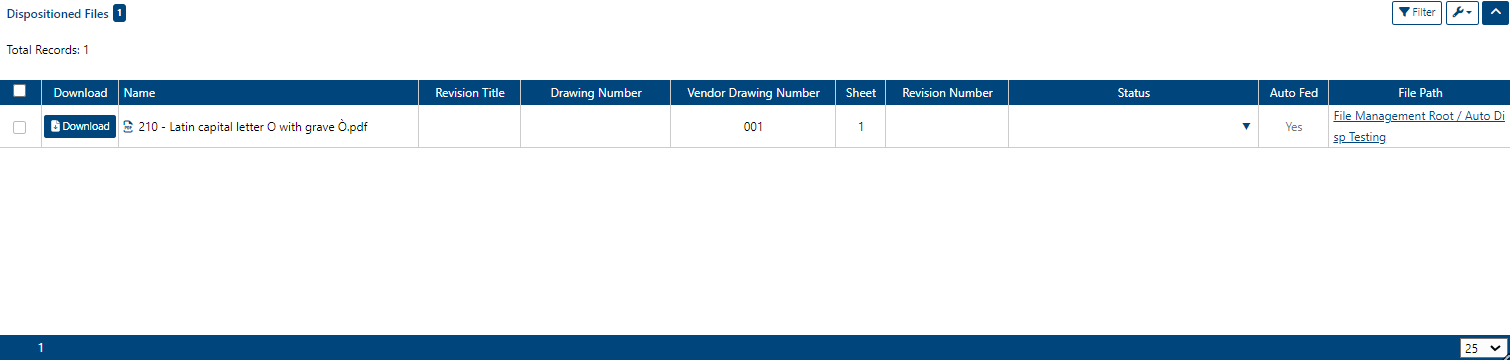Toggle the select-all header checkbox

click(19, 92)
